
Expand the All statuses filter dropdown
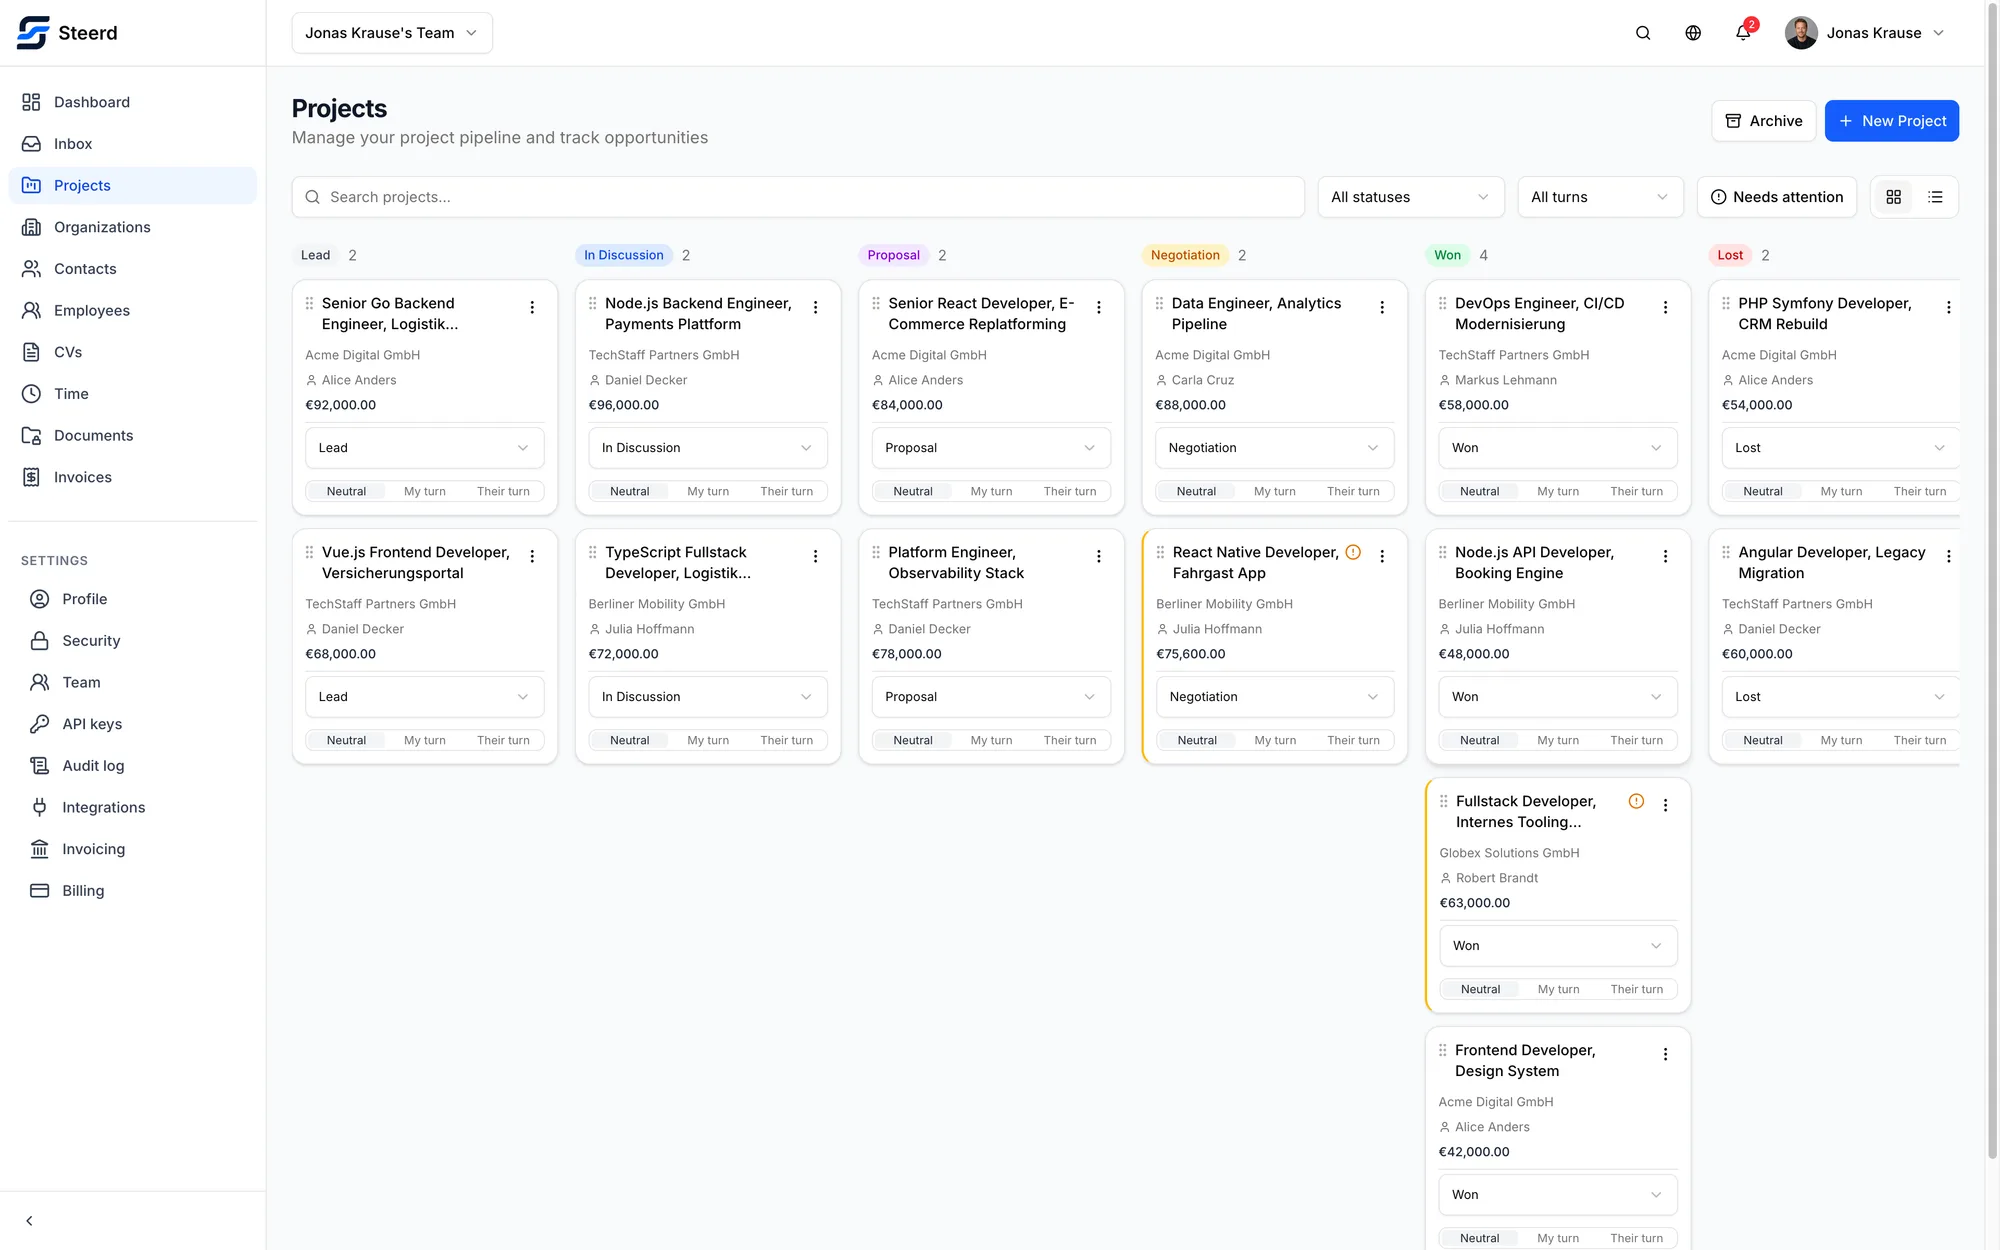[x=1410, y=197]
